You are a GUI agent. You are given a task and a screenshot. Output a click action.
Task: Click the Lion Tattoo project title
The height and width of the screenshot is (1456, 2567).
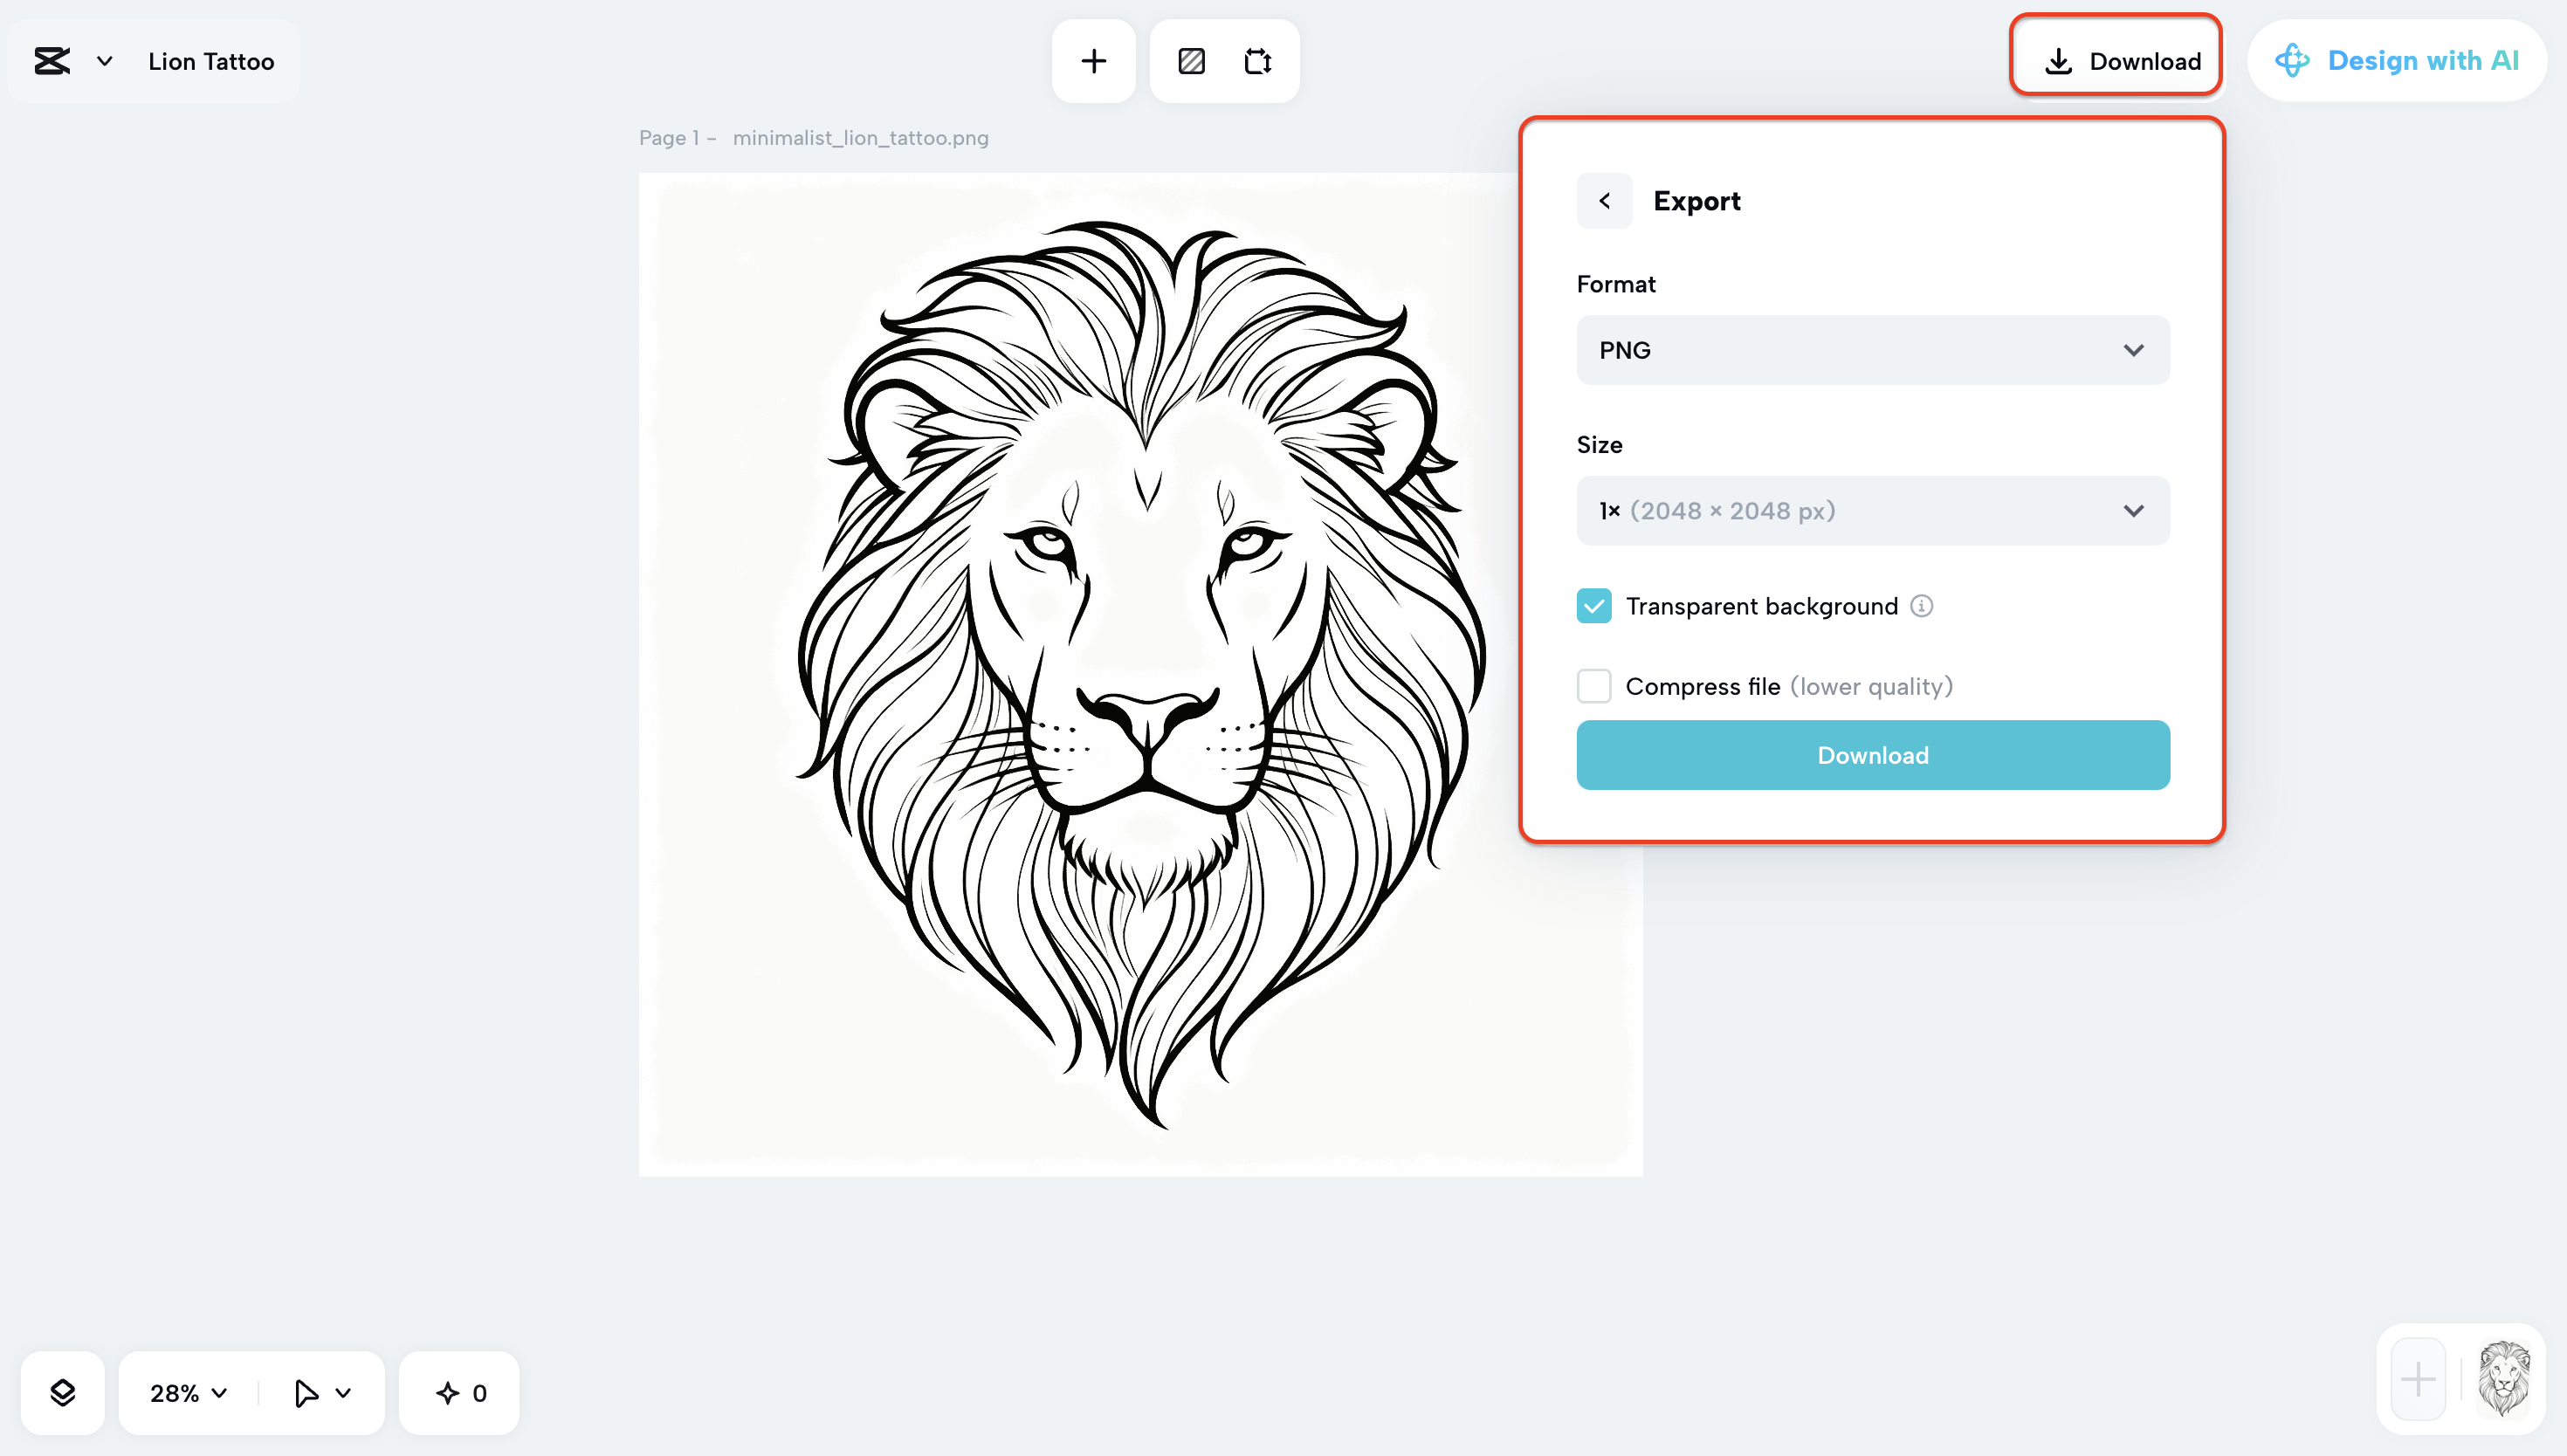(x=211, y=61)
